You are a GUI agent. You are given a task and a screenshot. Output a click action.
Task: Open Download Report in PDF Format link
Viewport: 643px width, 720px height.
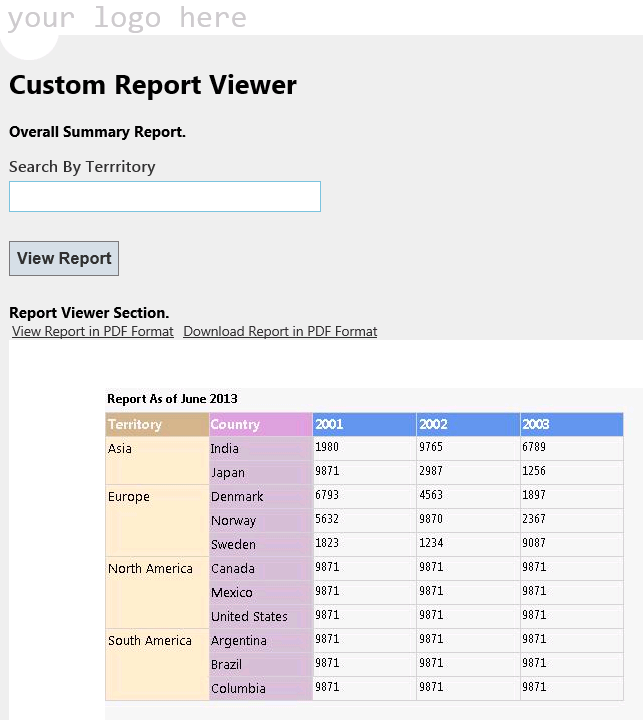click(x=280, y=331)
